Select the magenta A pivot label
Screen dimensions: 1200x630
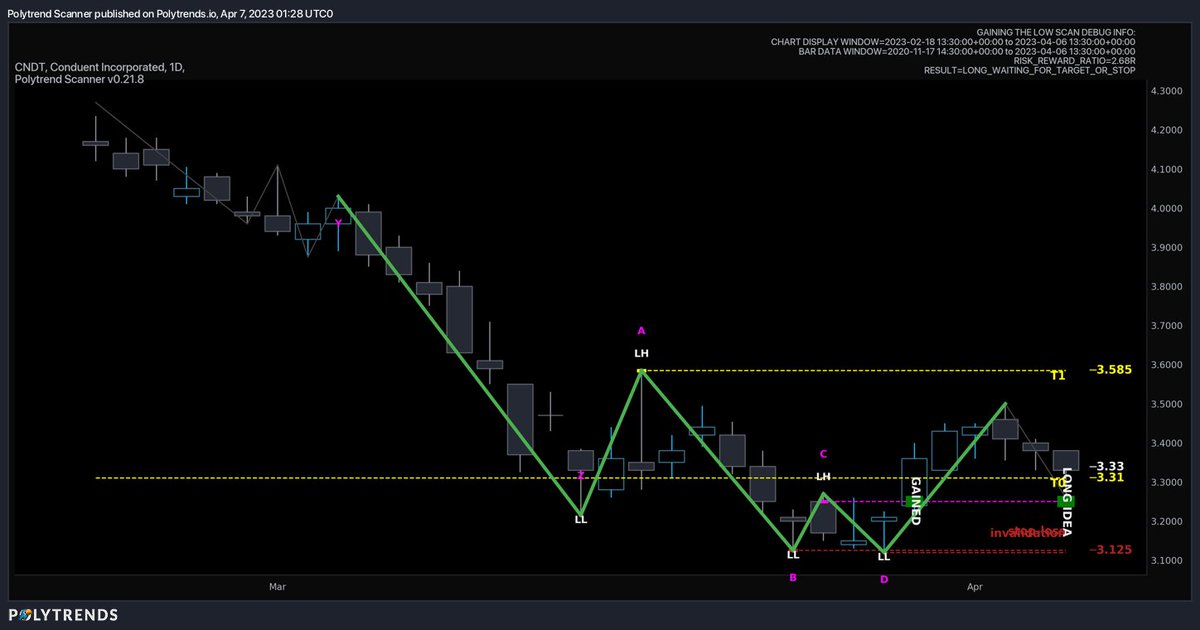642,330
